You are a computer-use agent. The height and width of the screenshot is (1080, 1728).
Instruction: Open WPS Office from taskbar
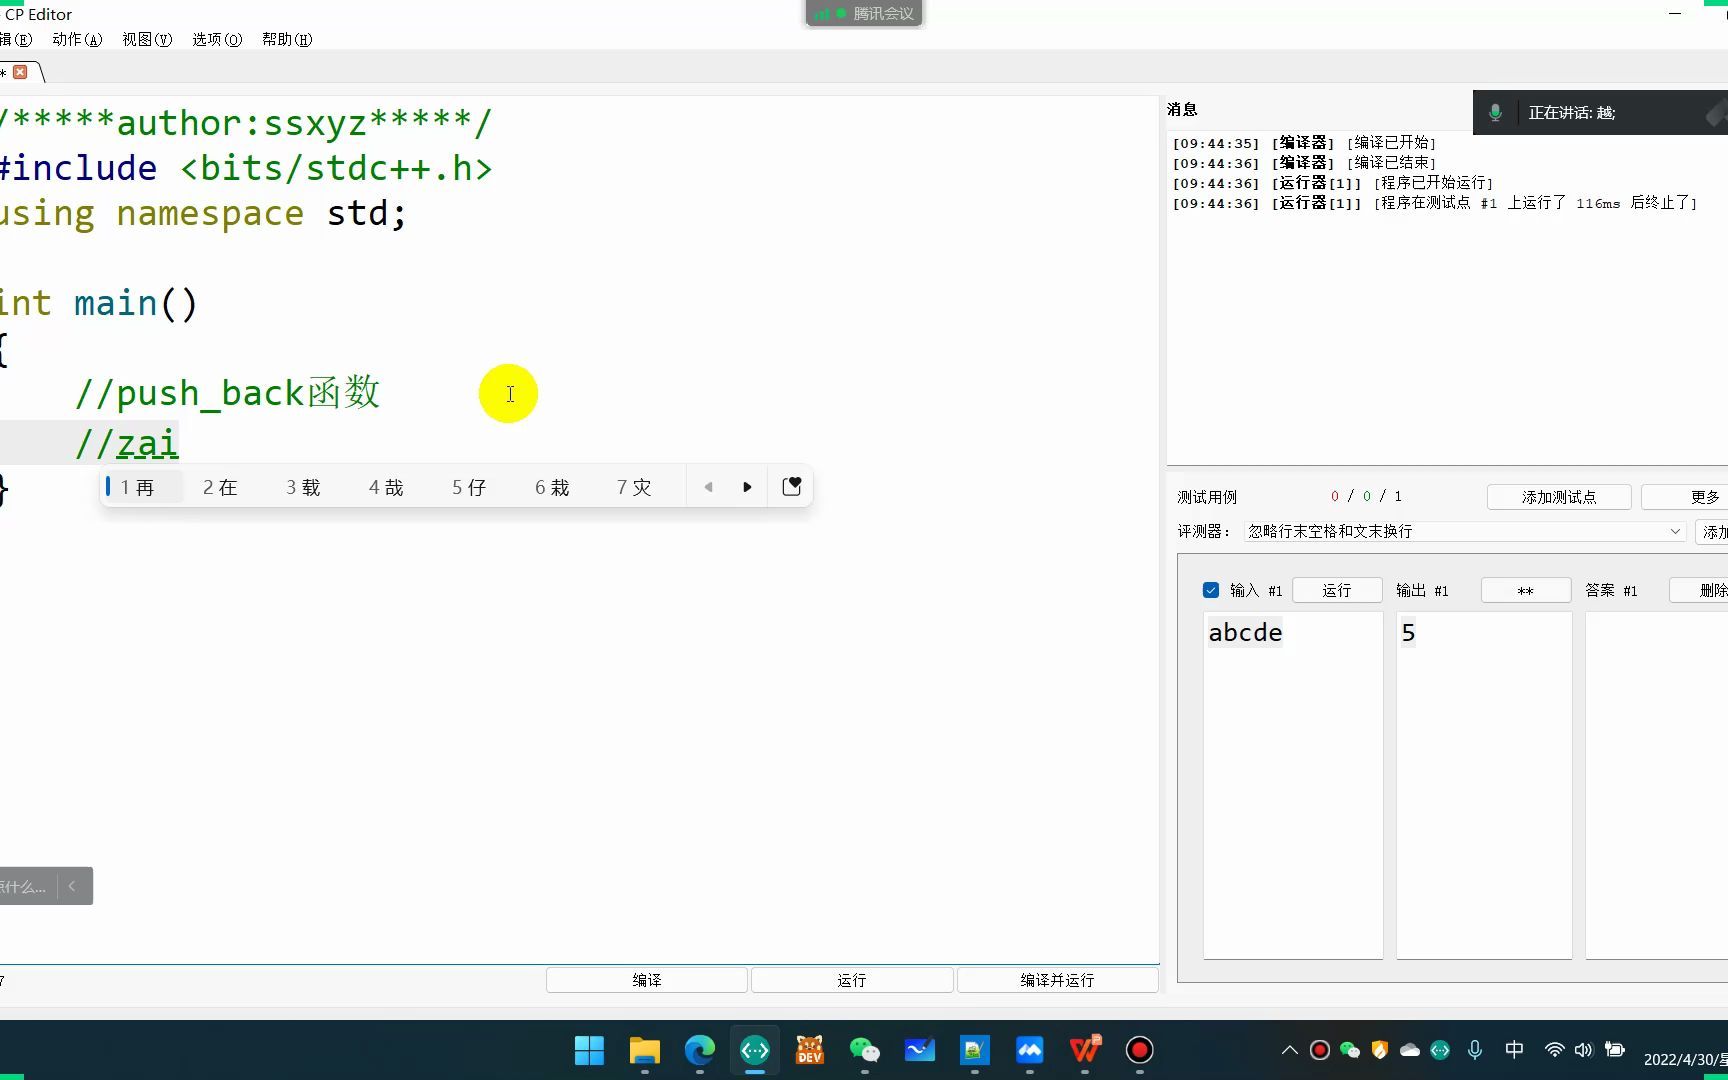(1084, 1050)
